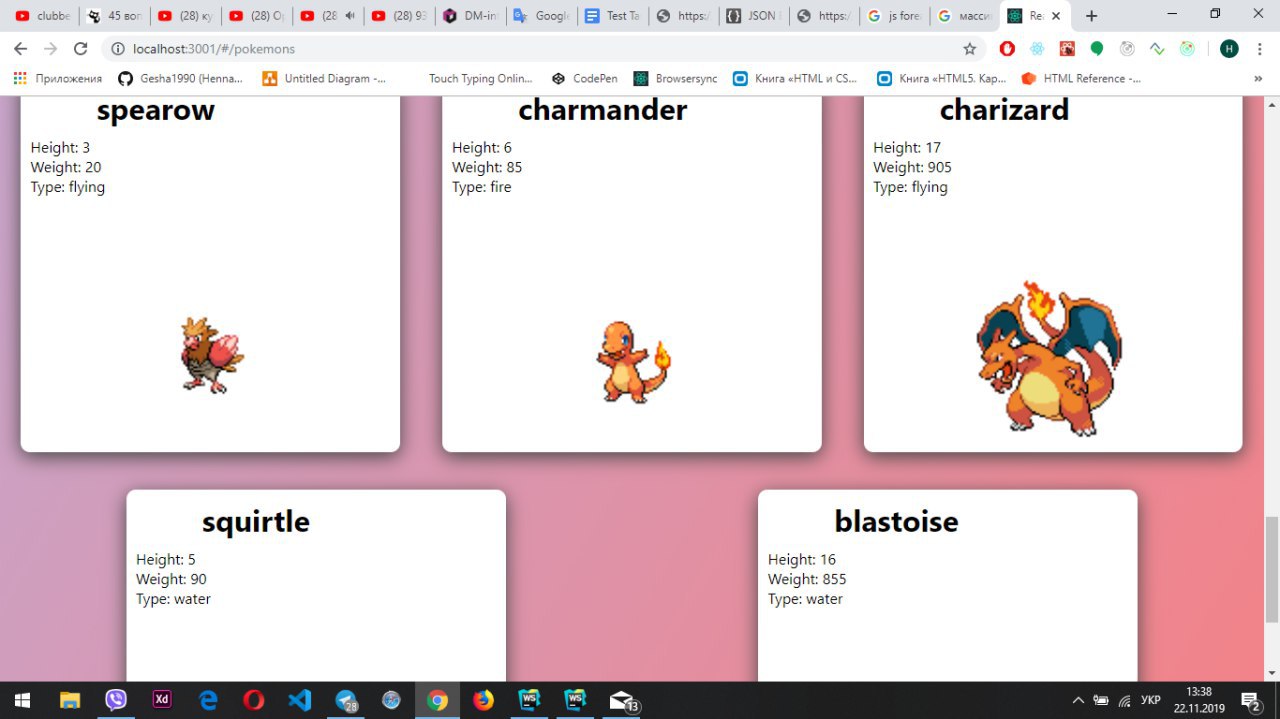Close the active React tab
The image size is (1280, 719).
click(1056, 16)
